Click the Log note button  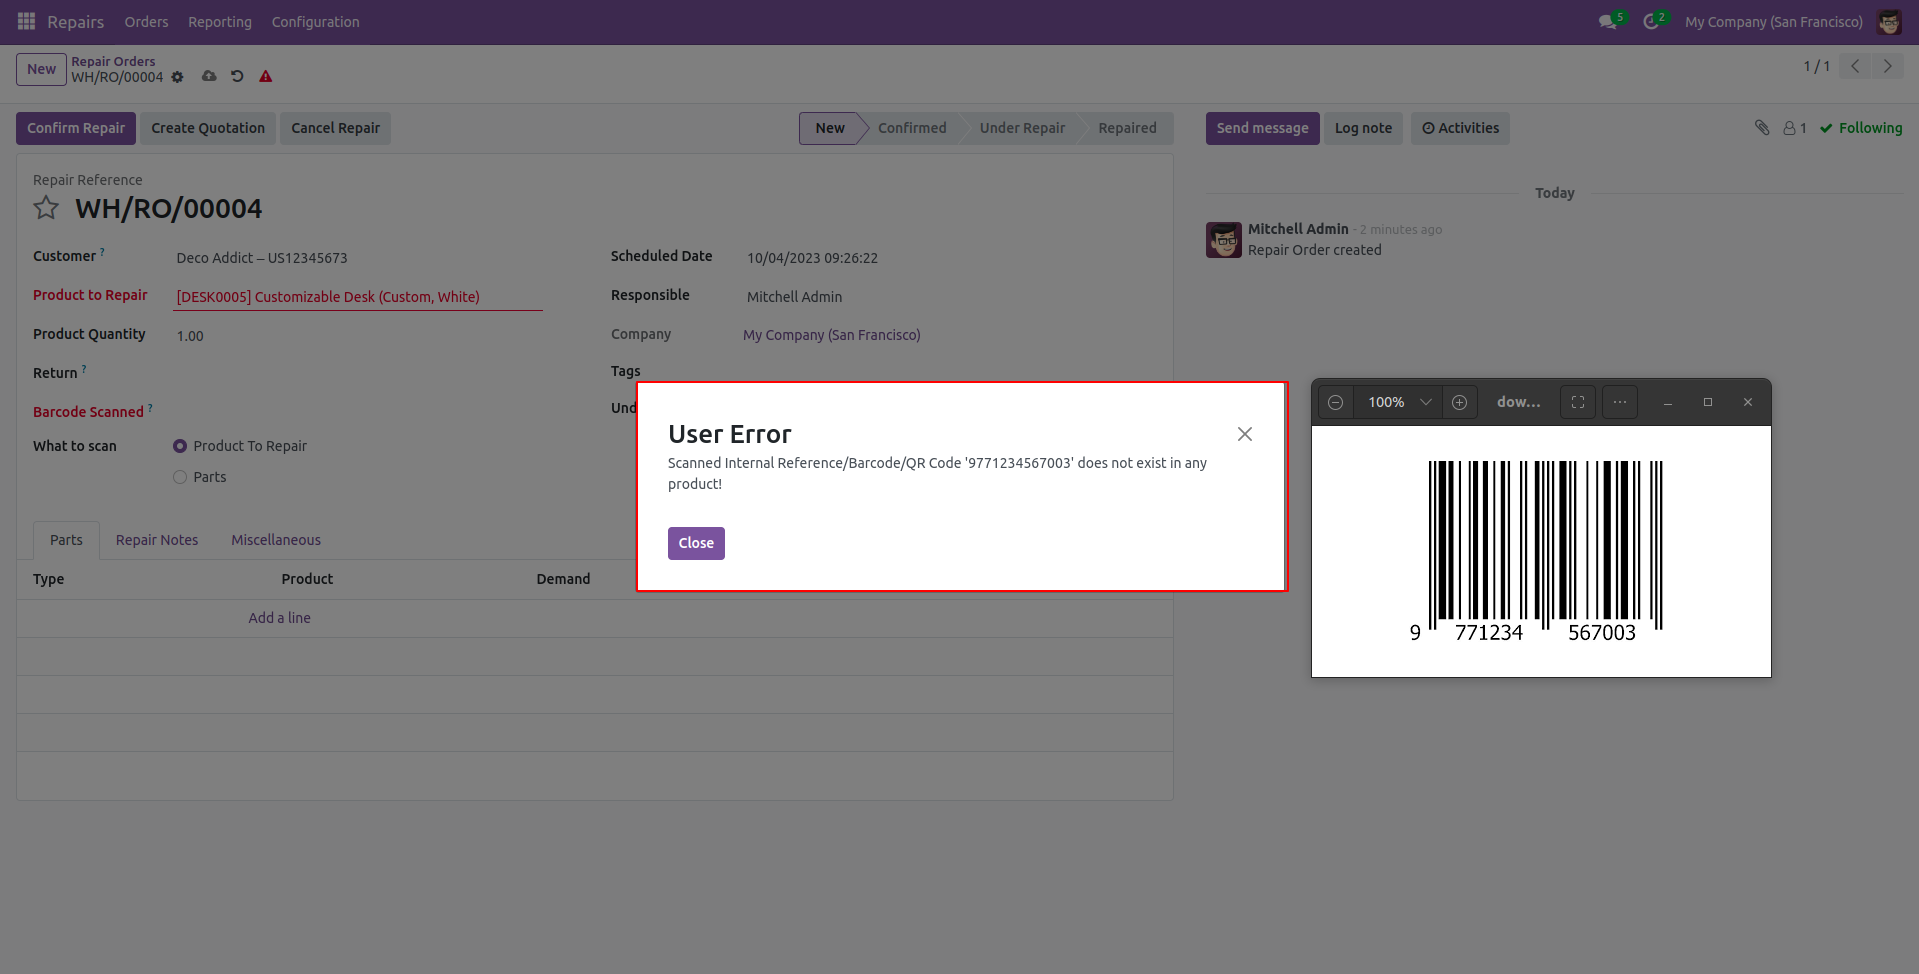pyautogui.click(x=1363, y=128)
